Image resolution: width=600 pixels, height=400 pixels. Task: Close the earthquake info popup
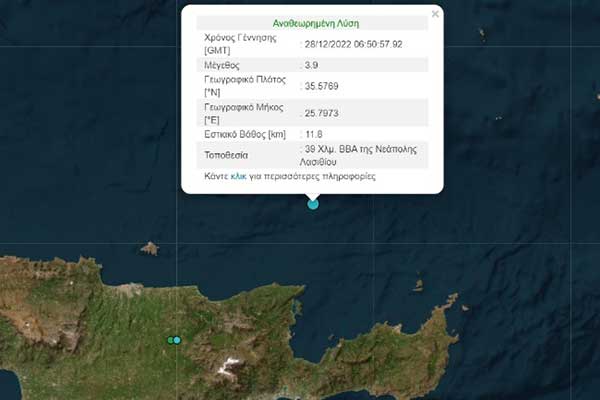[434, 14]
